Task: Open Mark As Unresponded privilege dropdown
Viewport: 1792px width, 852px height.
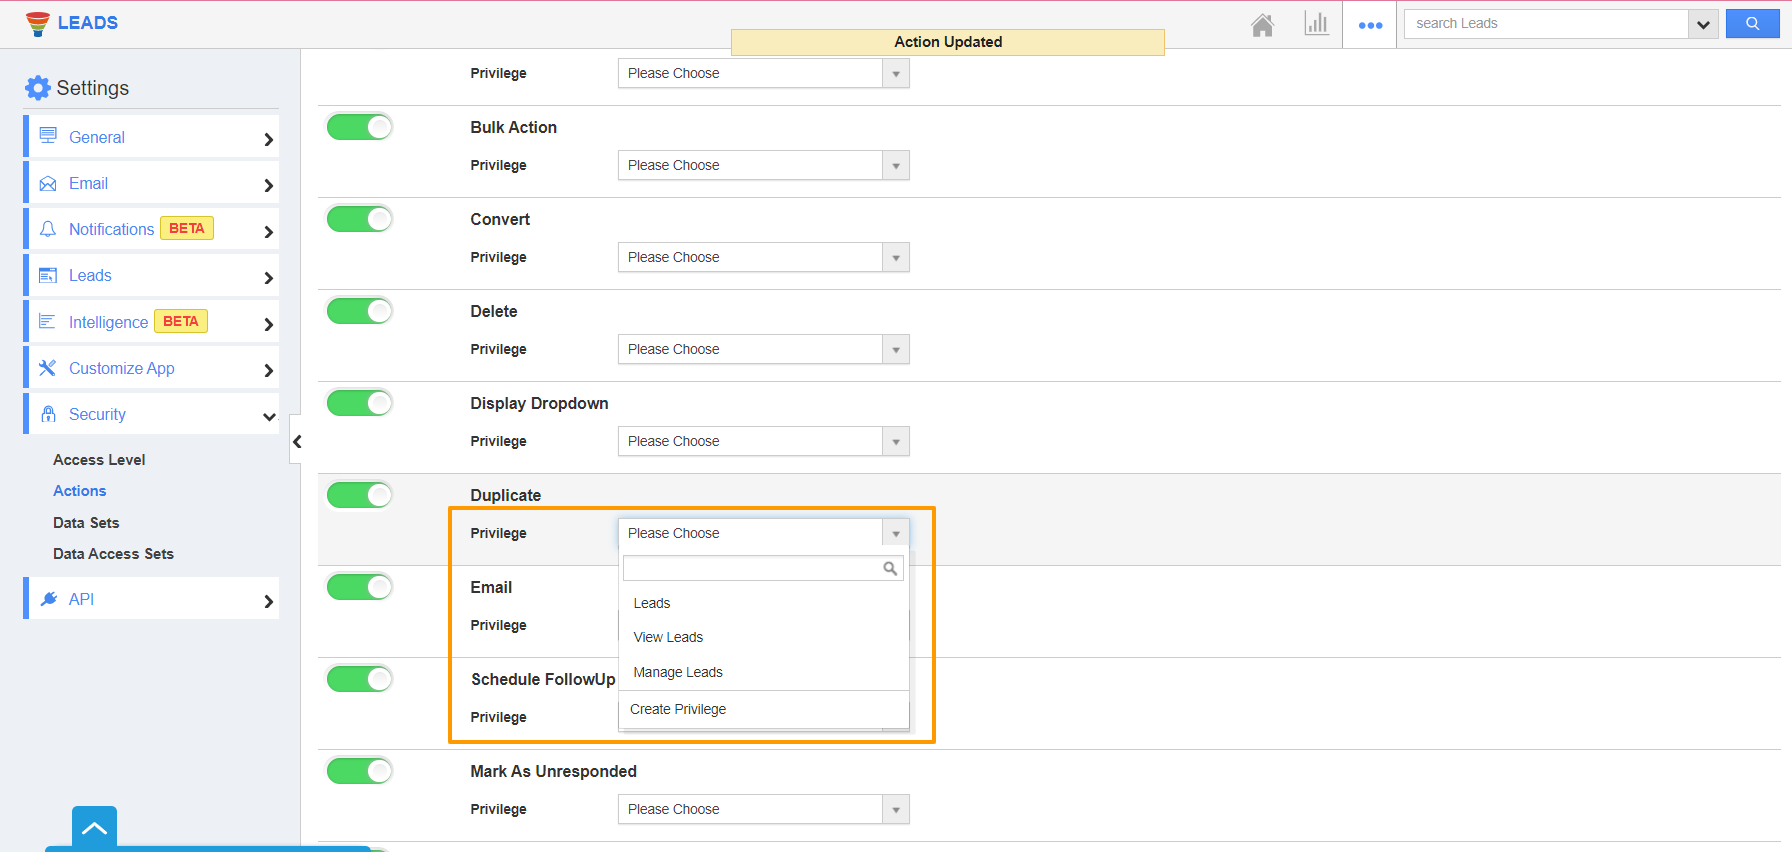Action: coord(763,809)
